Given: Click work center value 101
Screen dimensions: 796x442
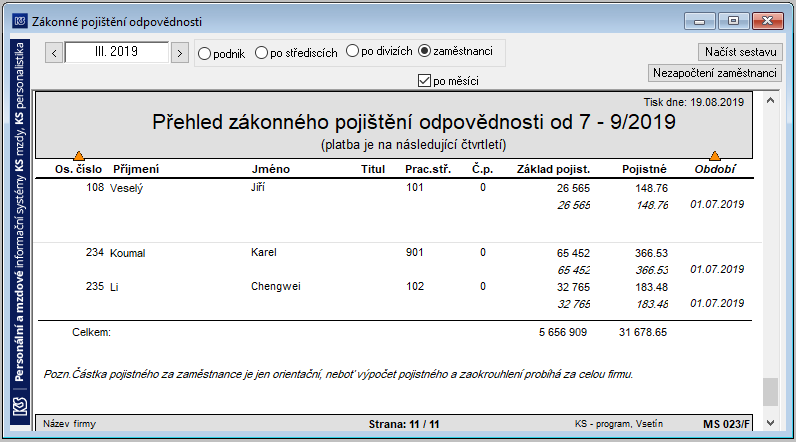Looking at the screenshot, I should [415, 187].
